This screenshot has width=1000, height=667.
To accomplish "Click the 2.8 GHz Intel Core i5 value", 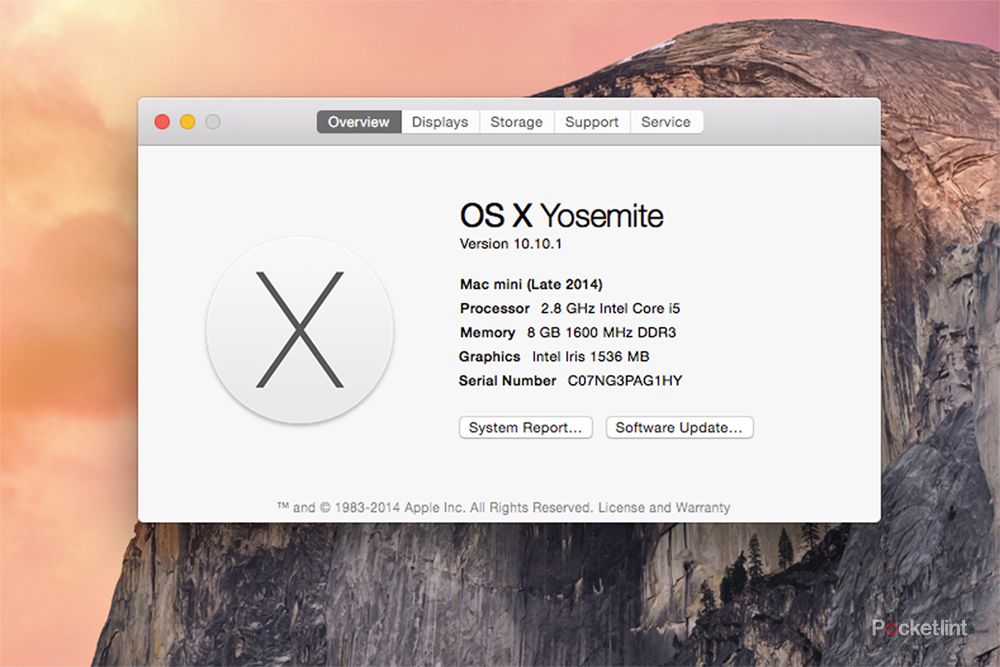I will (x=610, y=308).
